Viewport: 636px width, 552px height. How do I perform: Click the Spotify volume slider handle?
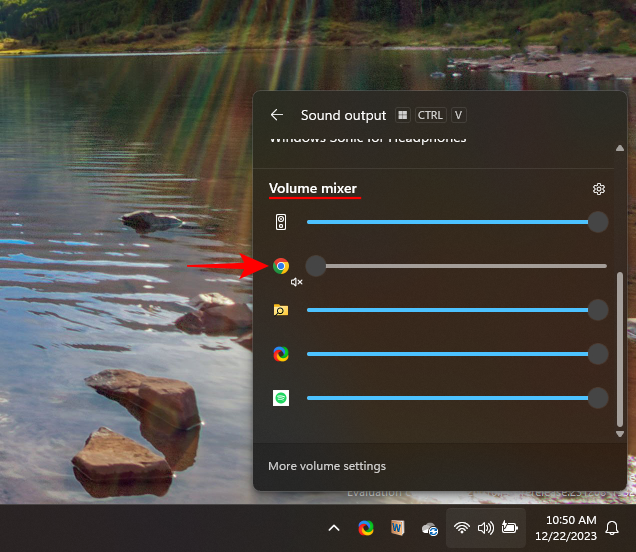[x=598, y=398]
